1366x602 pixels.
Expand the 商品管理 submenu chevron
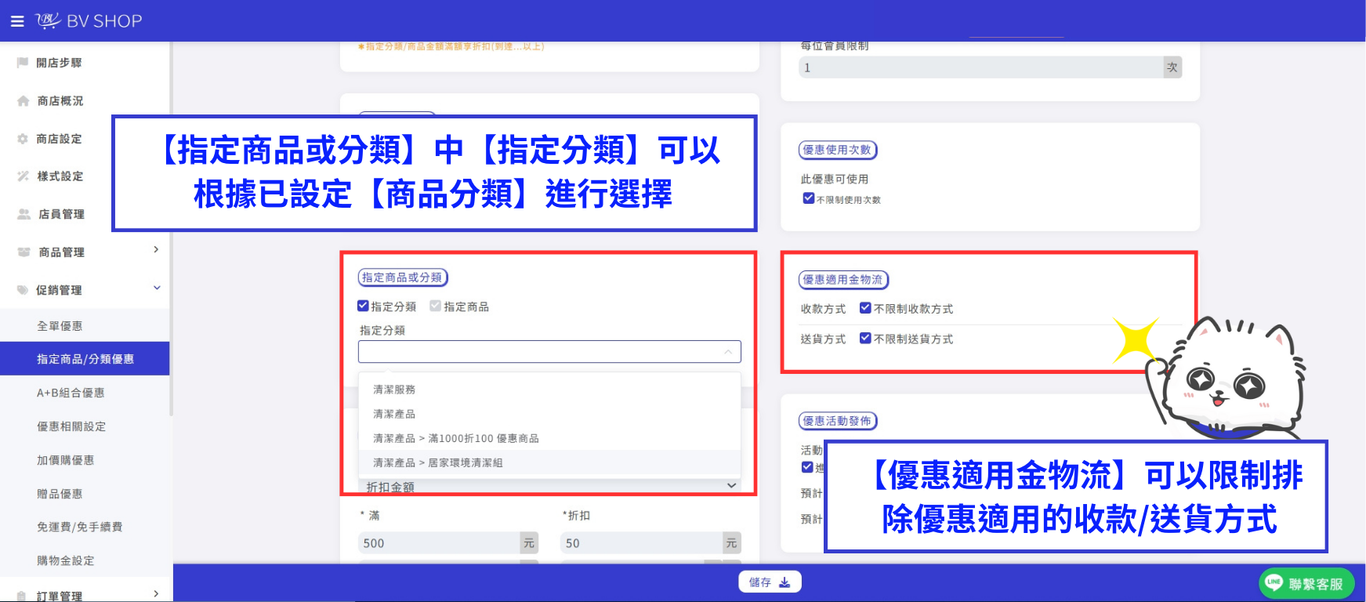pyautogui.click(x=155, y=250)
